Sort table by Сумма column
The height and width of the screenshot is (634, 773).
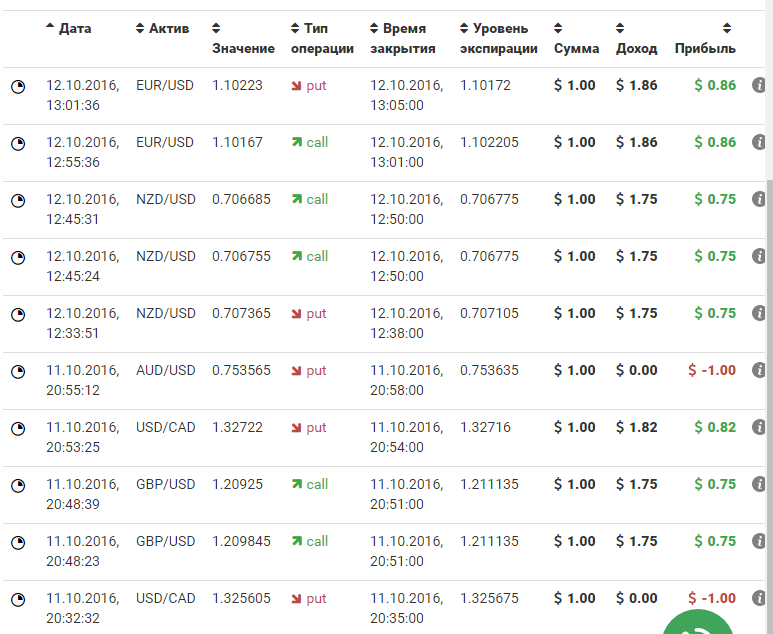pyautogui.click(x=576, y=38)
